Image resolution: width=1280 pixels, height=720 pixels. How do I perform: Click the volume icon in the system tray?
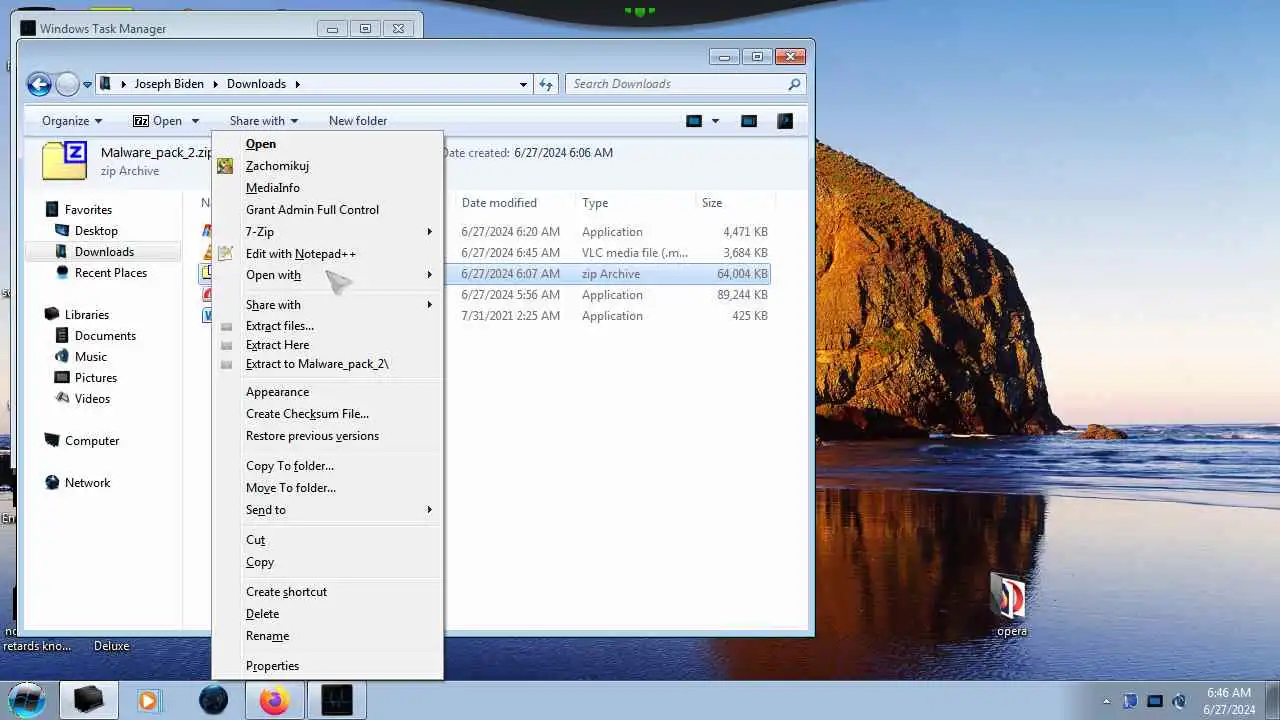pyautogui.click(x=1179, y=701)
